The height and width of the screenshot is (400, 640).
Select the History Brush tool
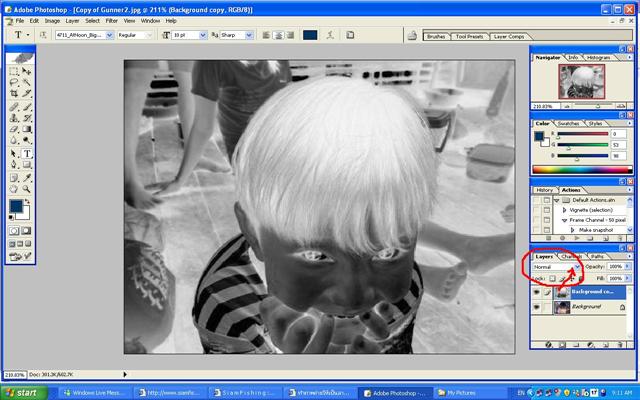tap(27, 118)
